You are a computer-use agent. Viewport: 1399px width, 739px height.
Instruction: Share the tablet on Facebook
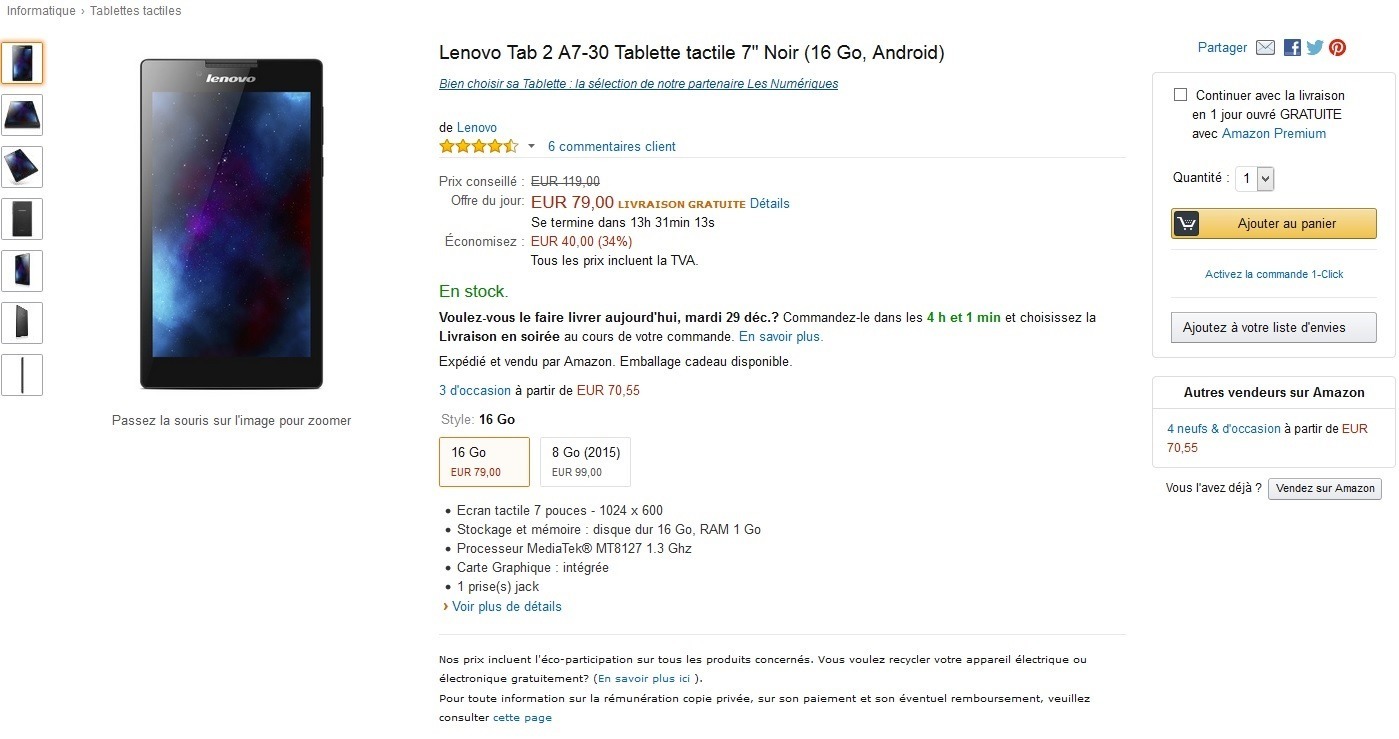[x=1290, y=47]
